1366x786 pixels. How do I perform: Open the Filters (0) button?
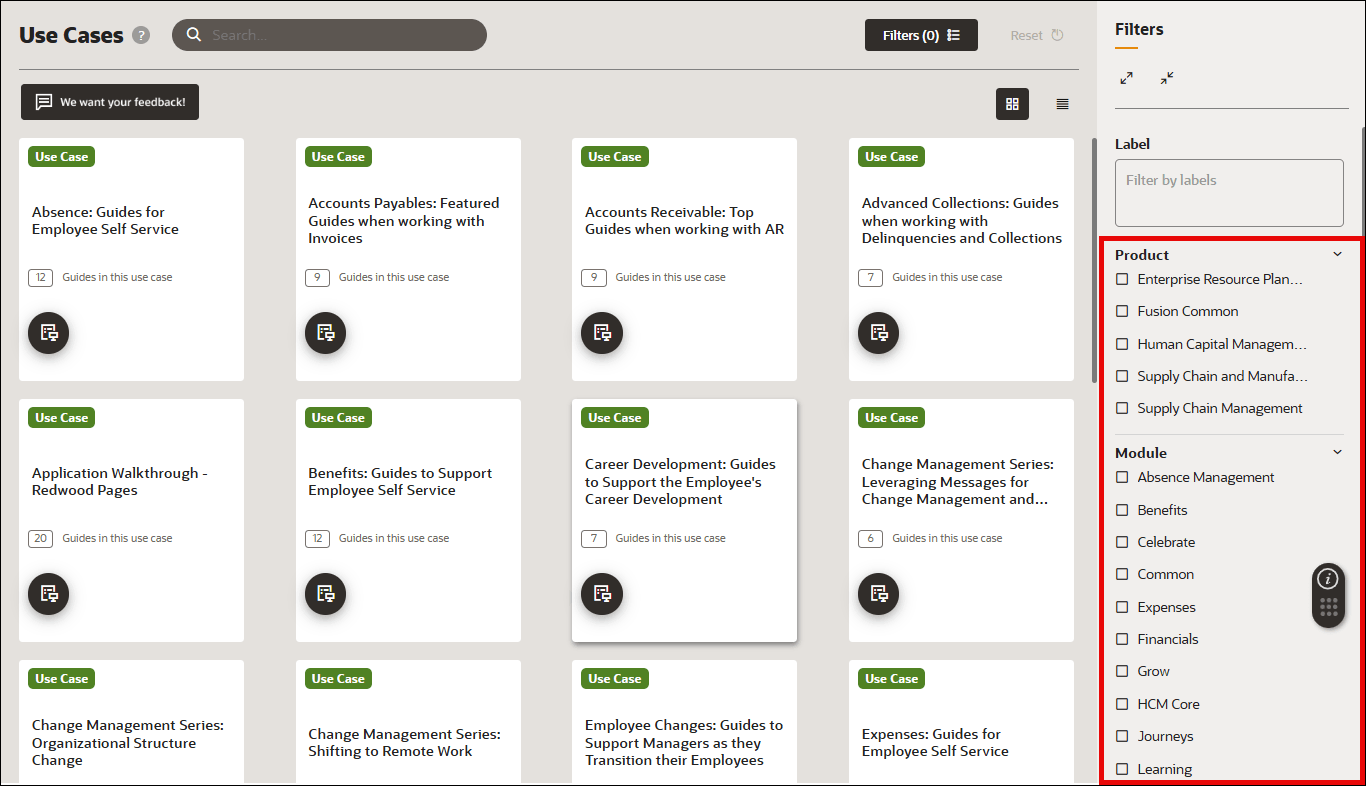[921, 35]
